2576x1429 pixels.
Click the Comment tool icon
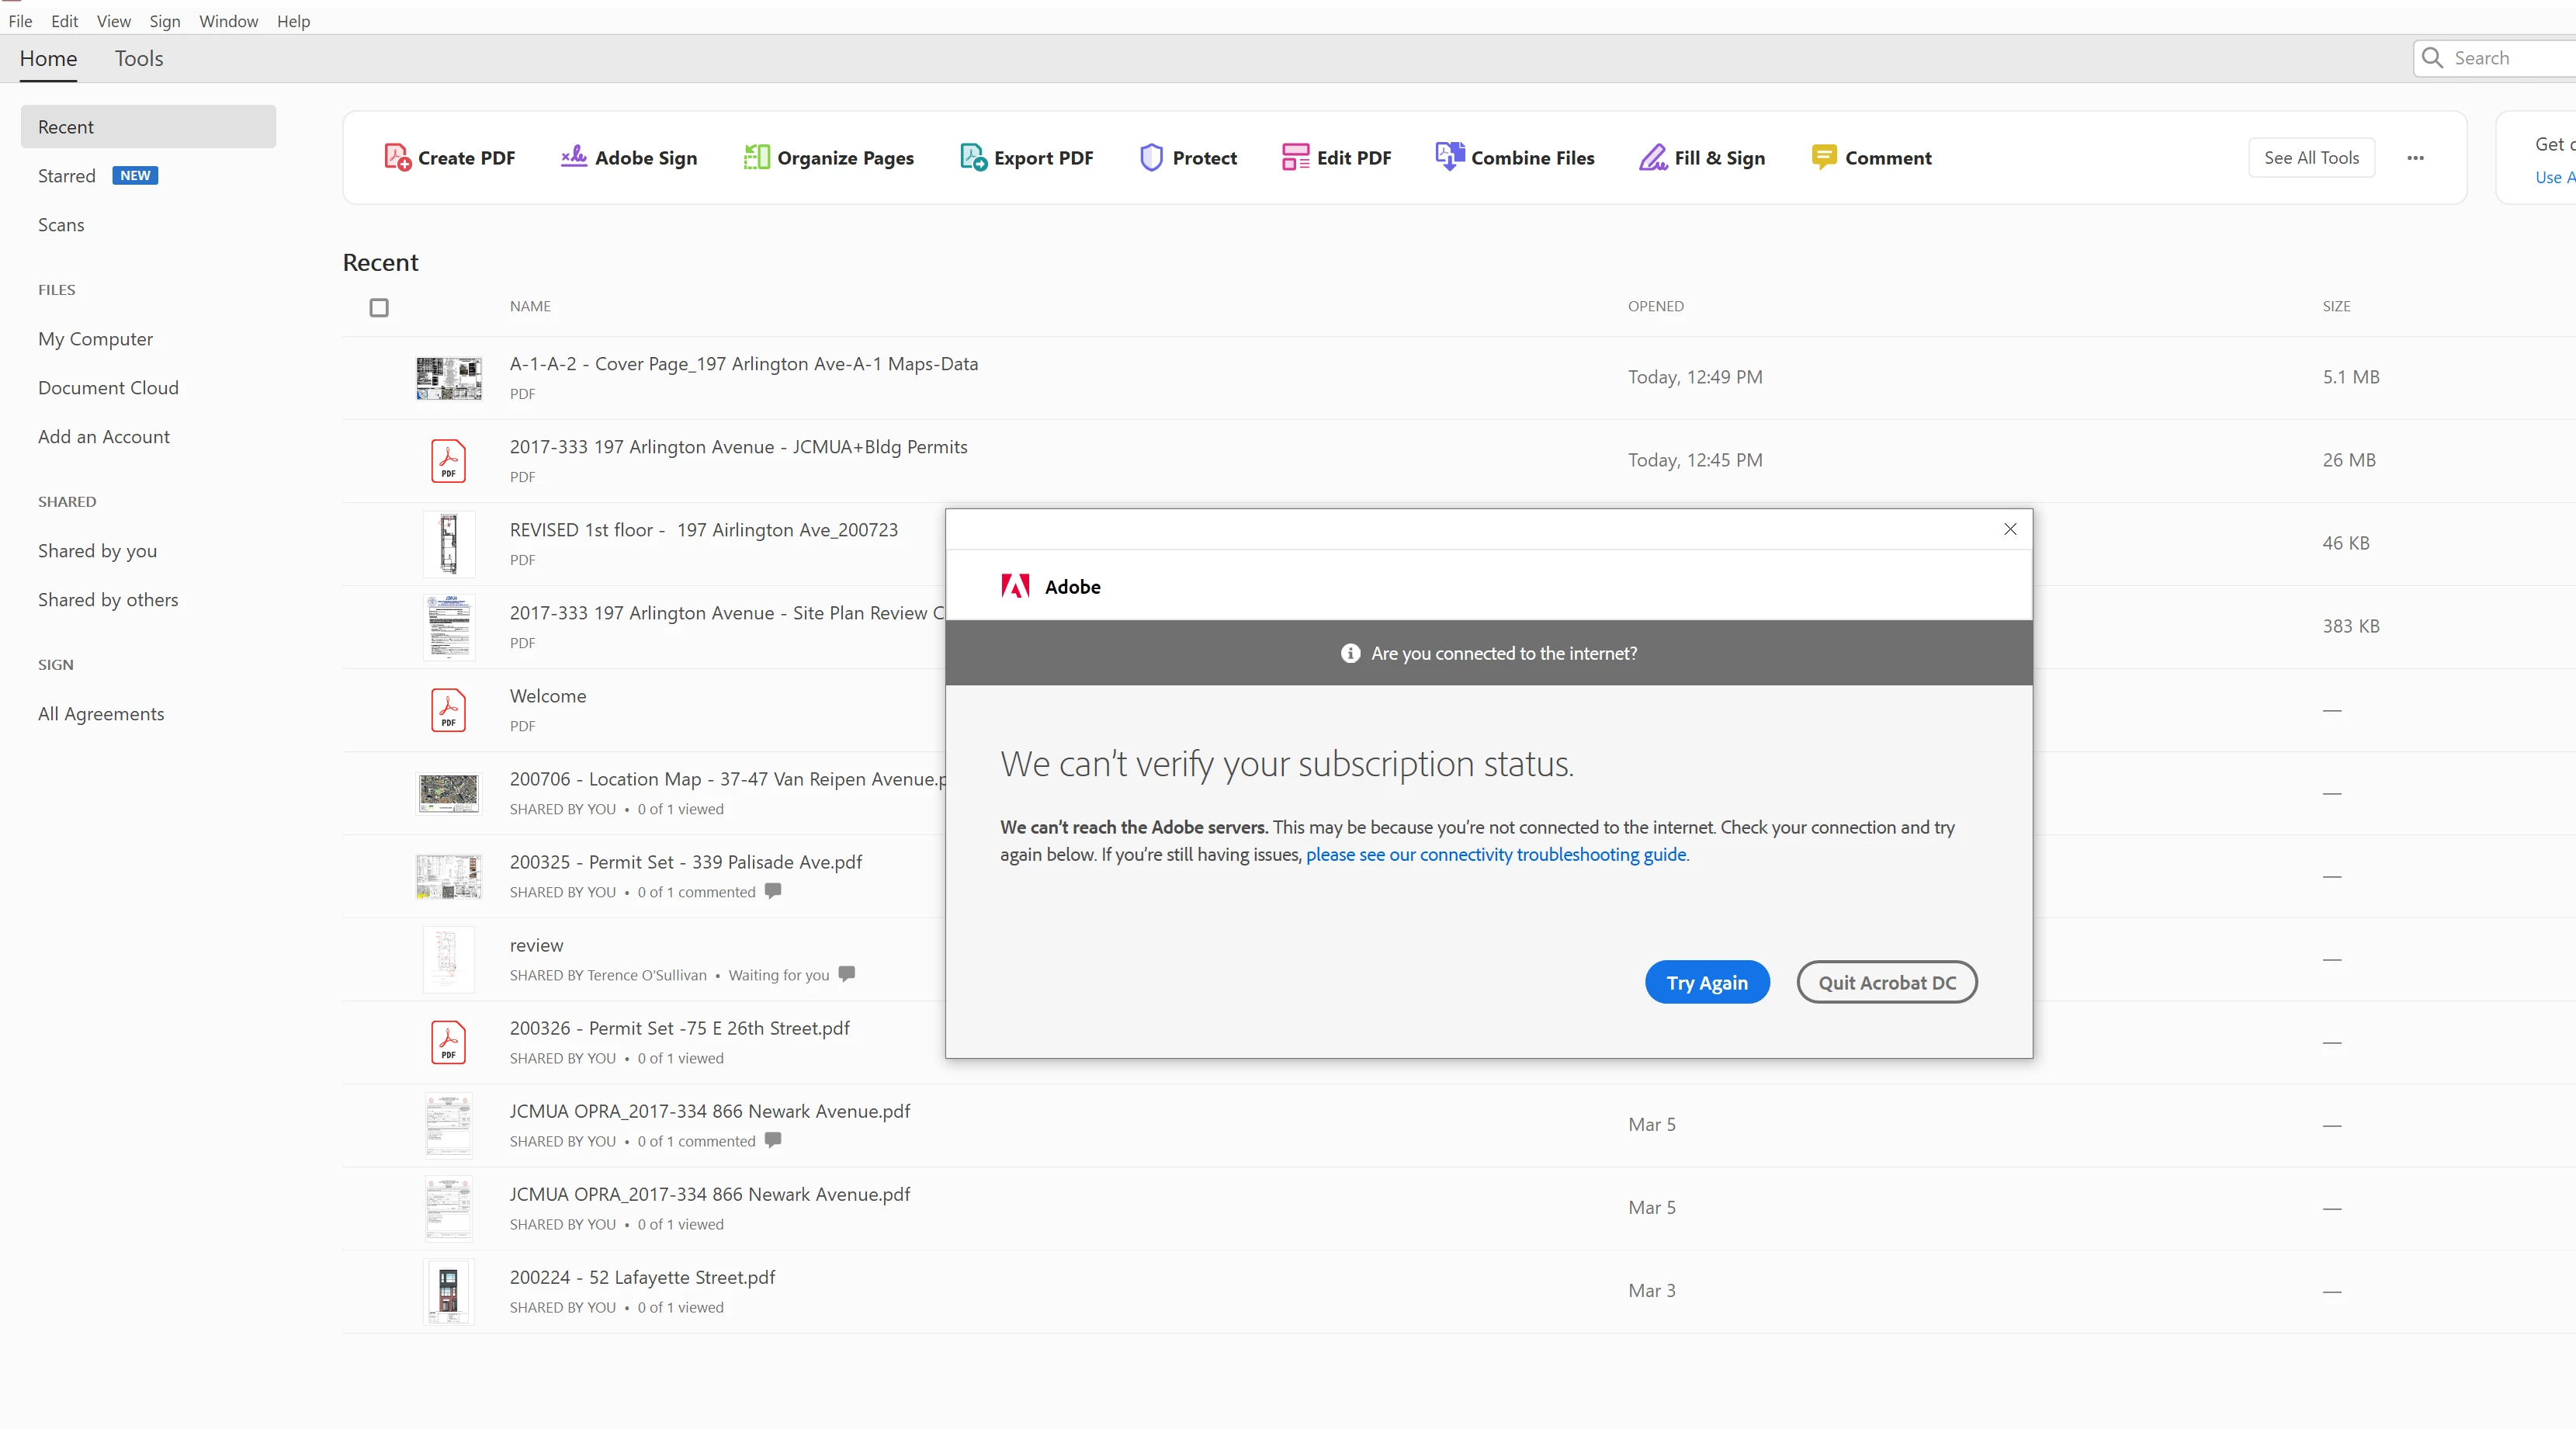(1823, 157)
